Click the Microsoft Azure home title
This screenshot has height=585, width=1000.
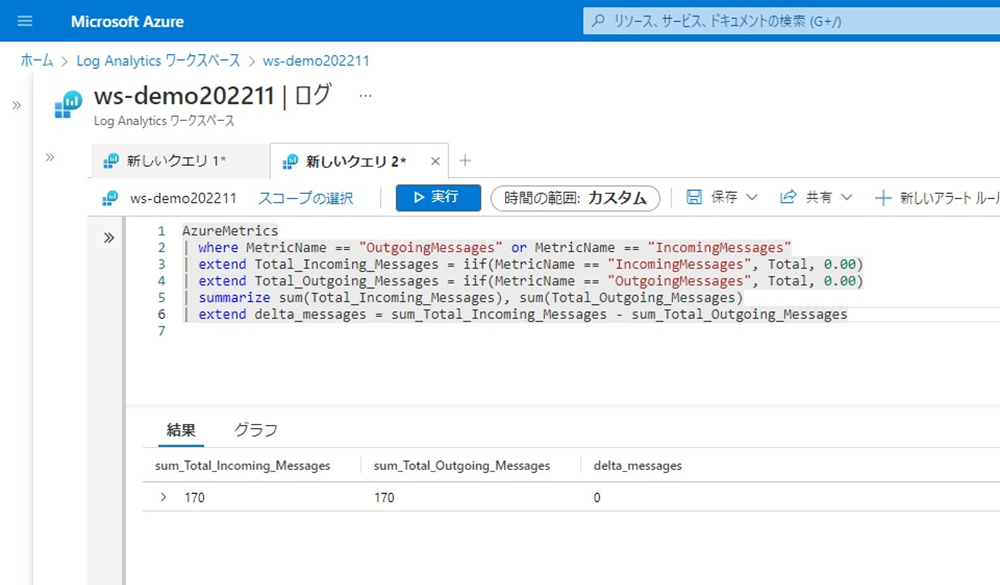127,22
